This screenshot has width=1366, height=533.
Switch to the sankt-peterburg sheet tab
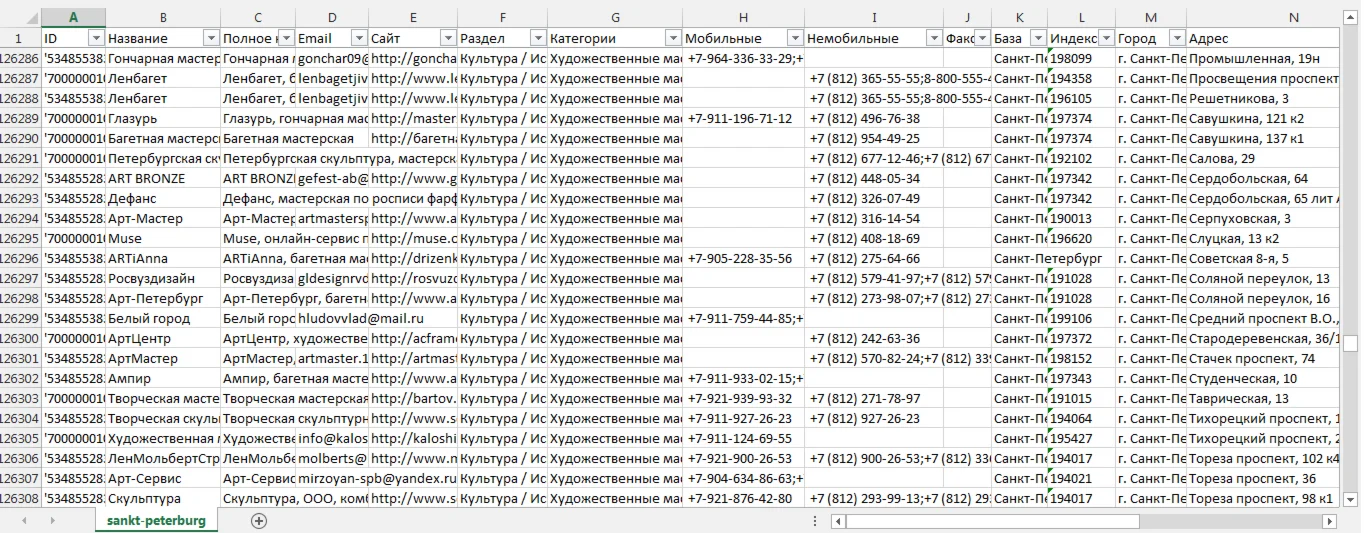157,521
